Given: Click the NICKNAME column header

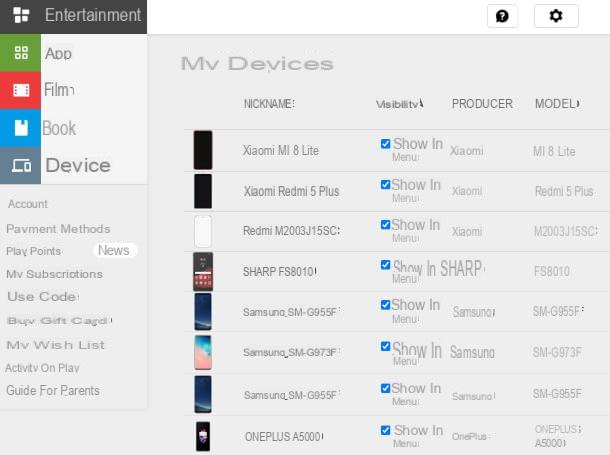Looking at the screenshot, I should click(269, 104).
